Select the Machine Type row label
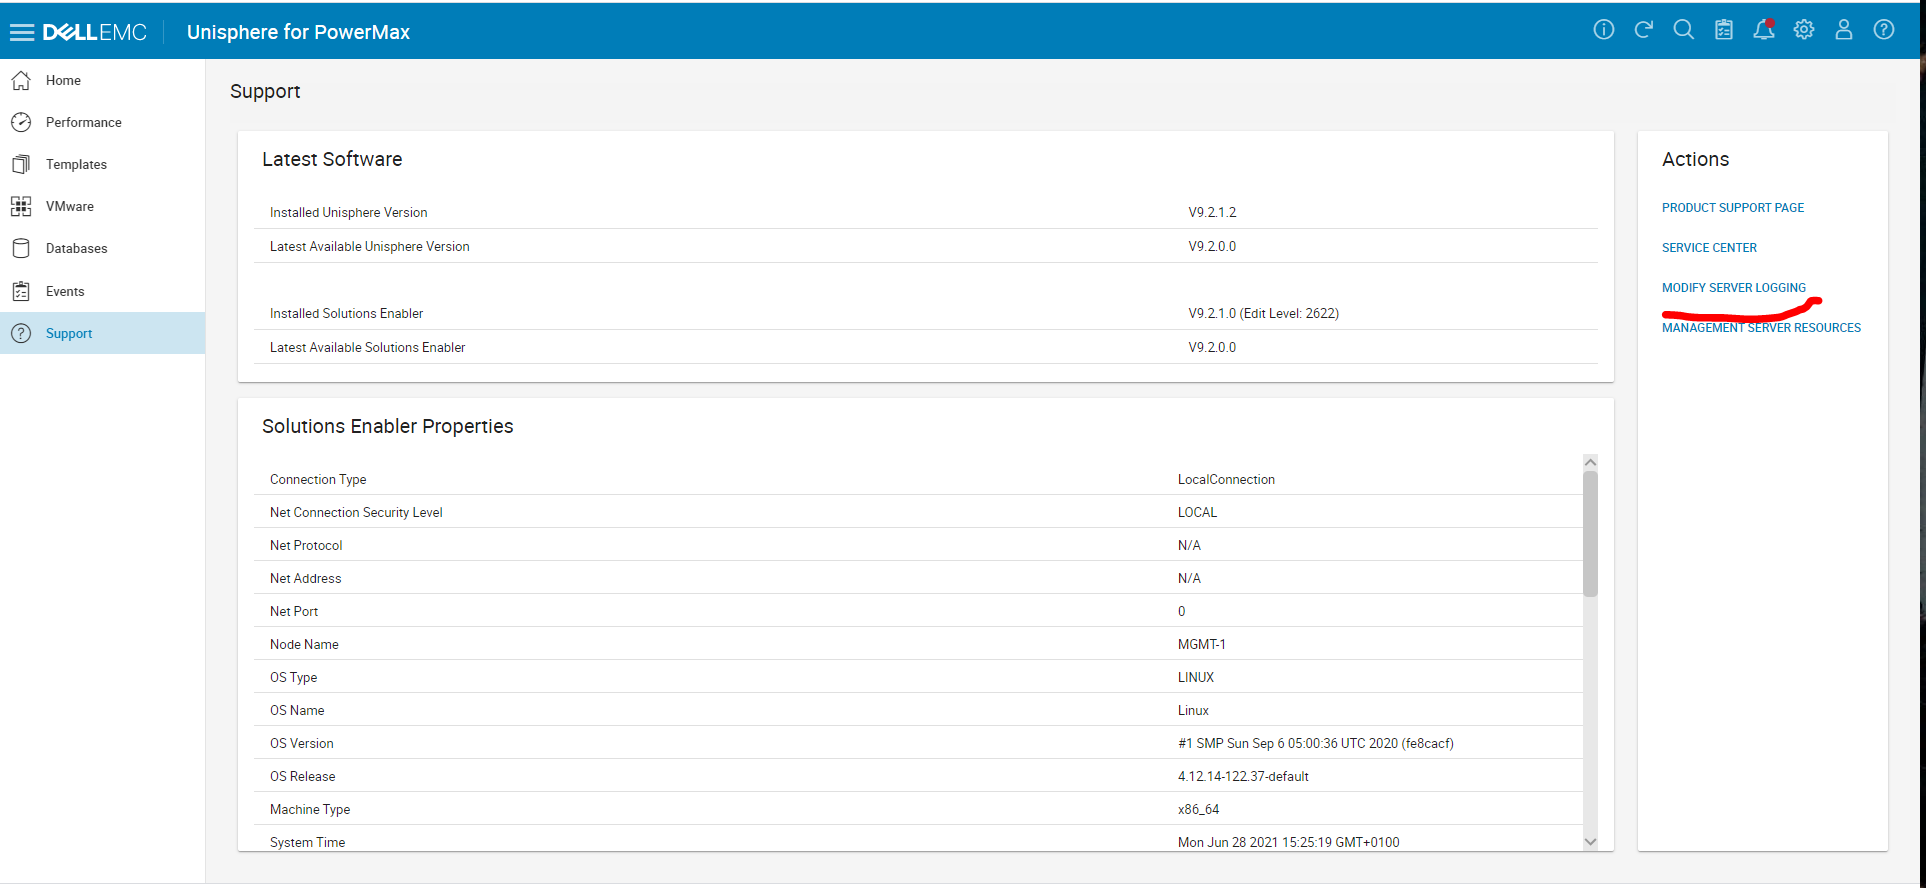 [x=310, y=809]
